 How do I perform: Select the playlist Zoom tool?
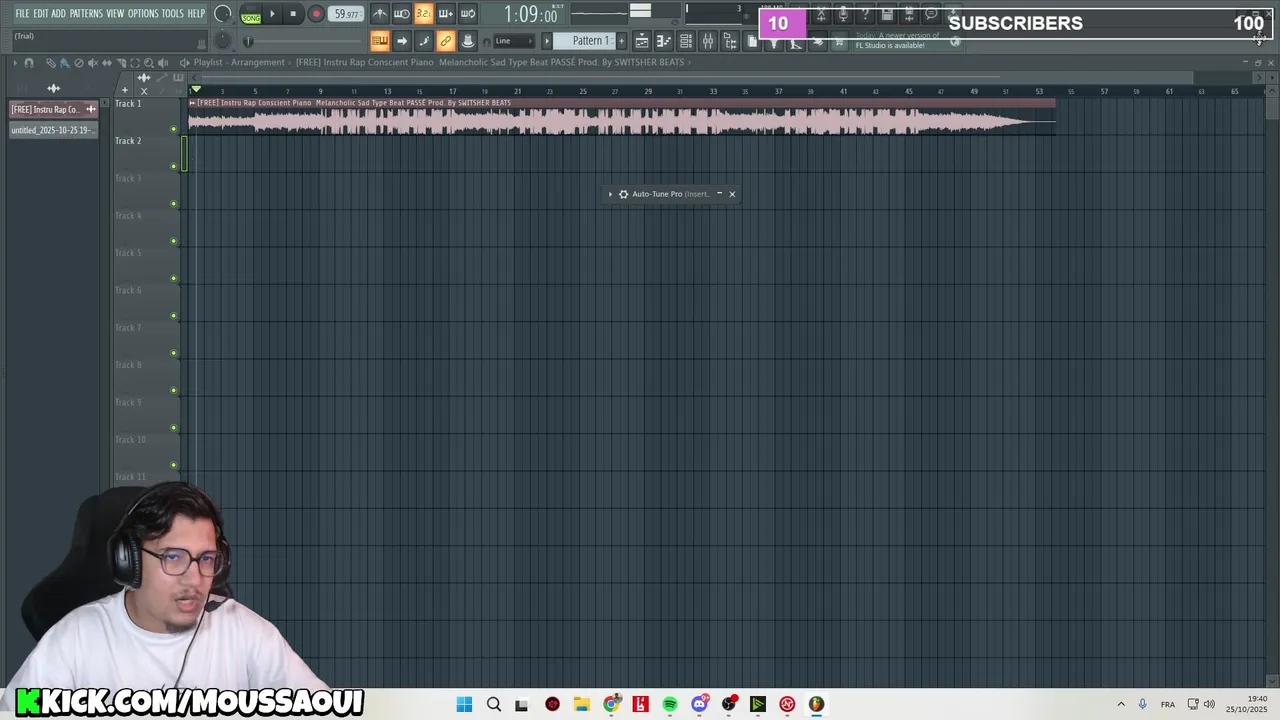click(148, 62)
